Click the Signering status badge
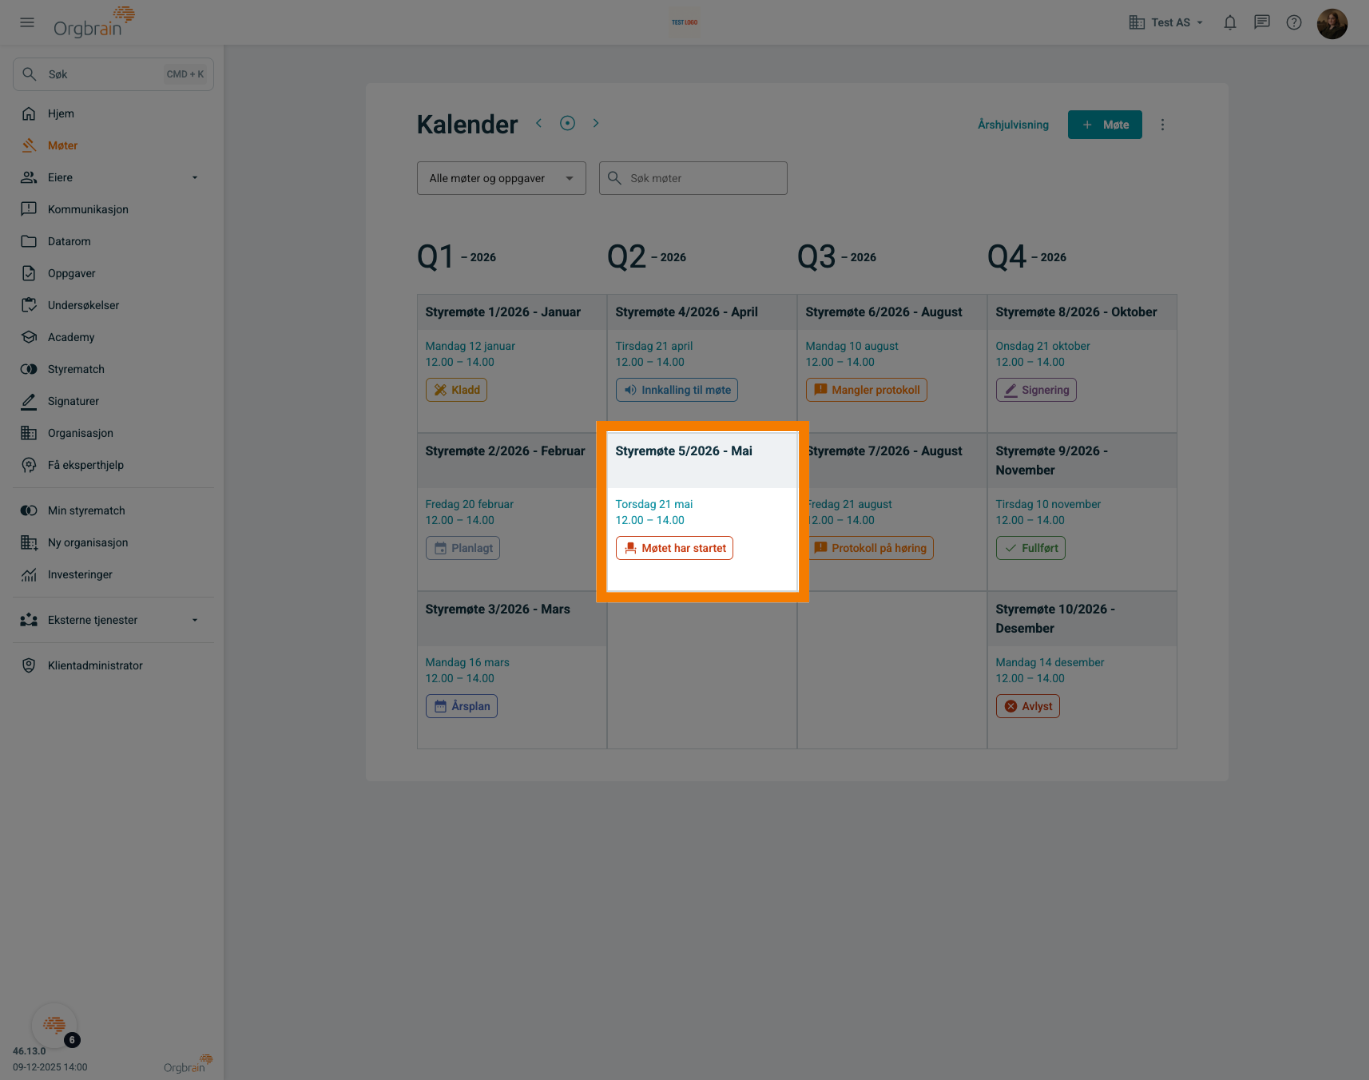The width and height of the screenshot is (1369, 1080). pos(1036,390)
